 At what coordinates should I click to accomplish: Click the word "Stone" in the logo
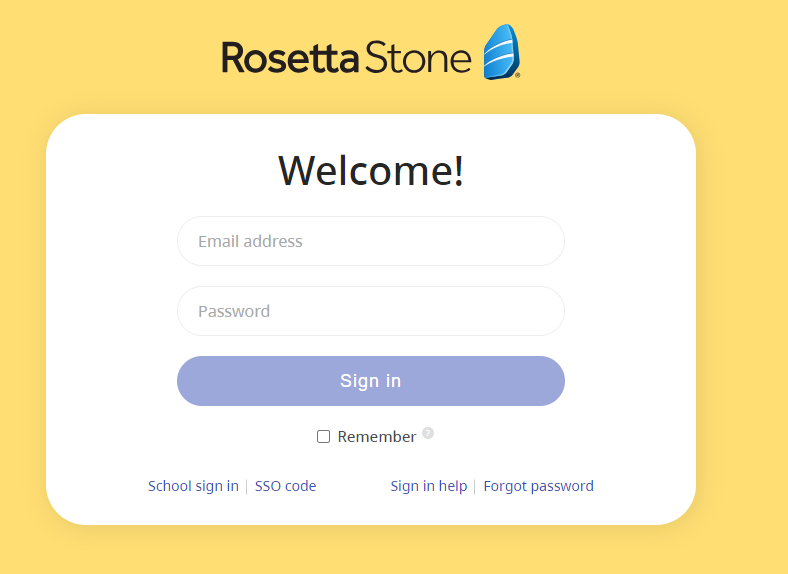418,58
